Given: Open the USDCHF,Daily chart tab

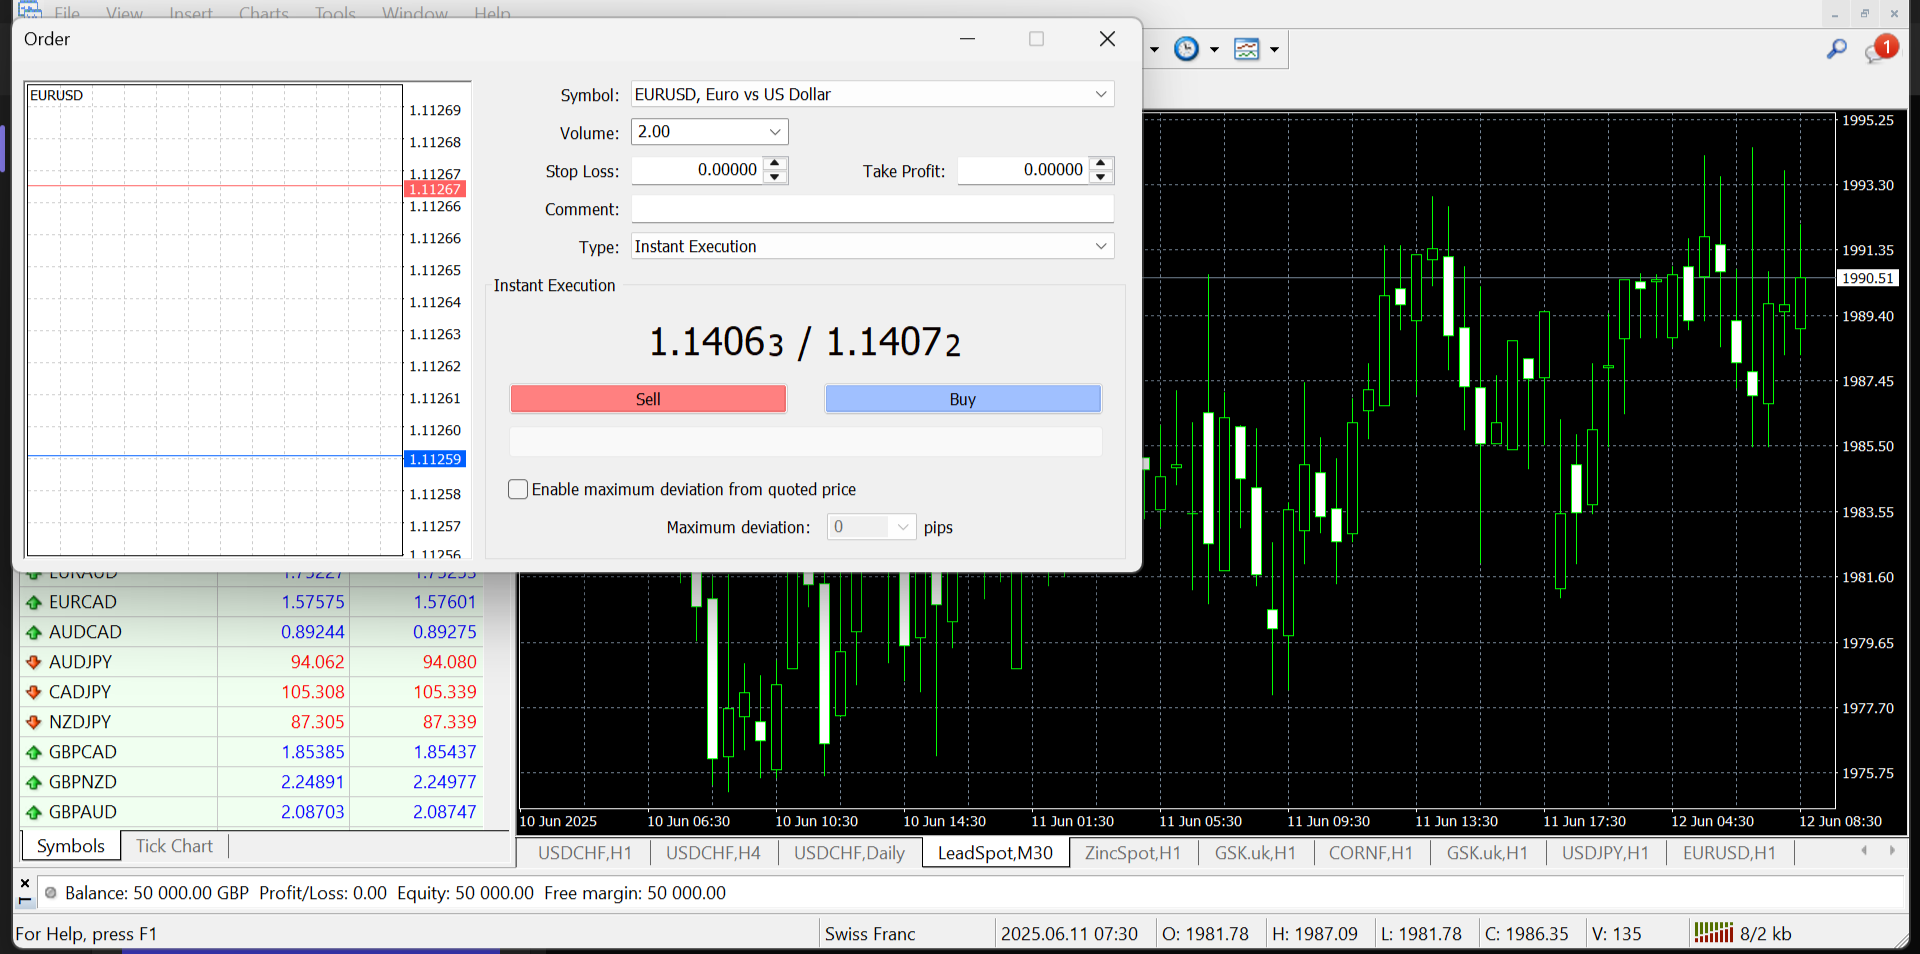Looking at the screenshot, I should 849,853.
